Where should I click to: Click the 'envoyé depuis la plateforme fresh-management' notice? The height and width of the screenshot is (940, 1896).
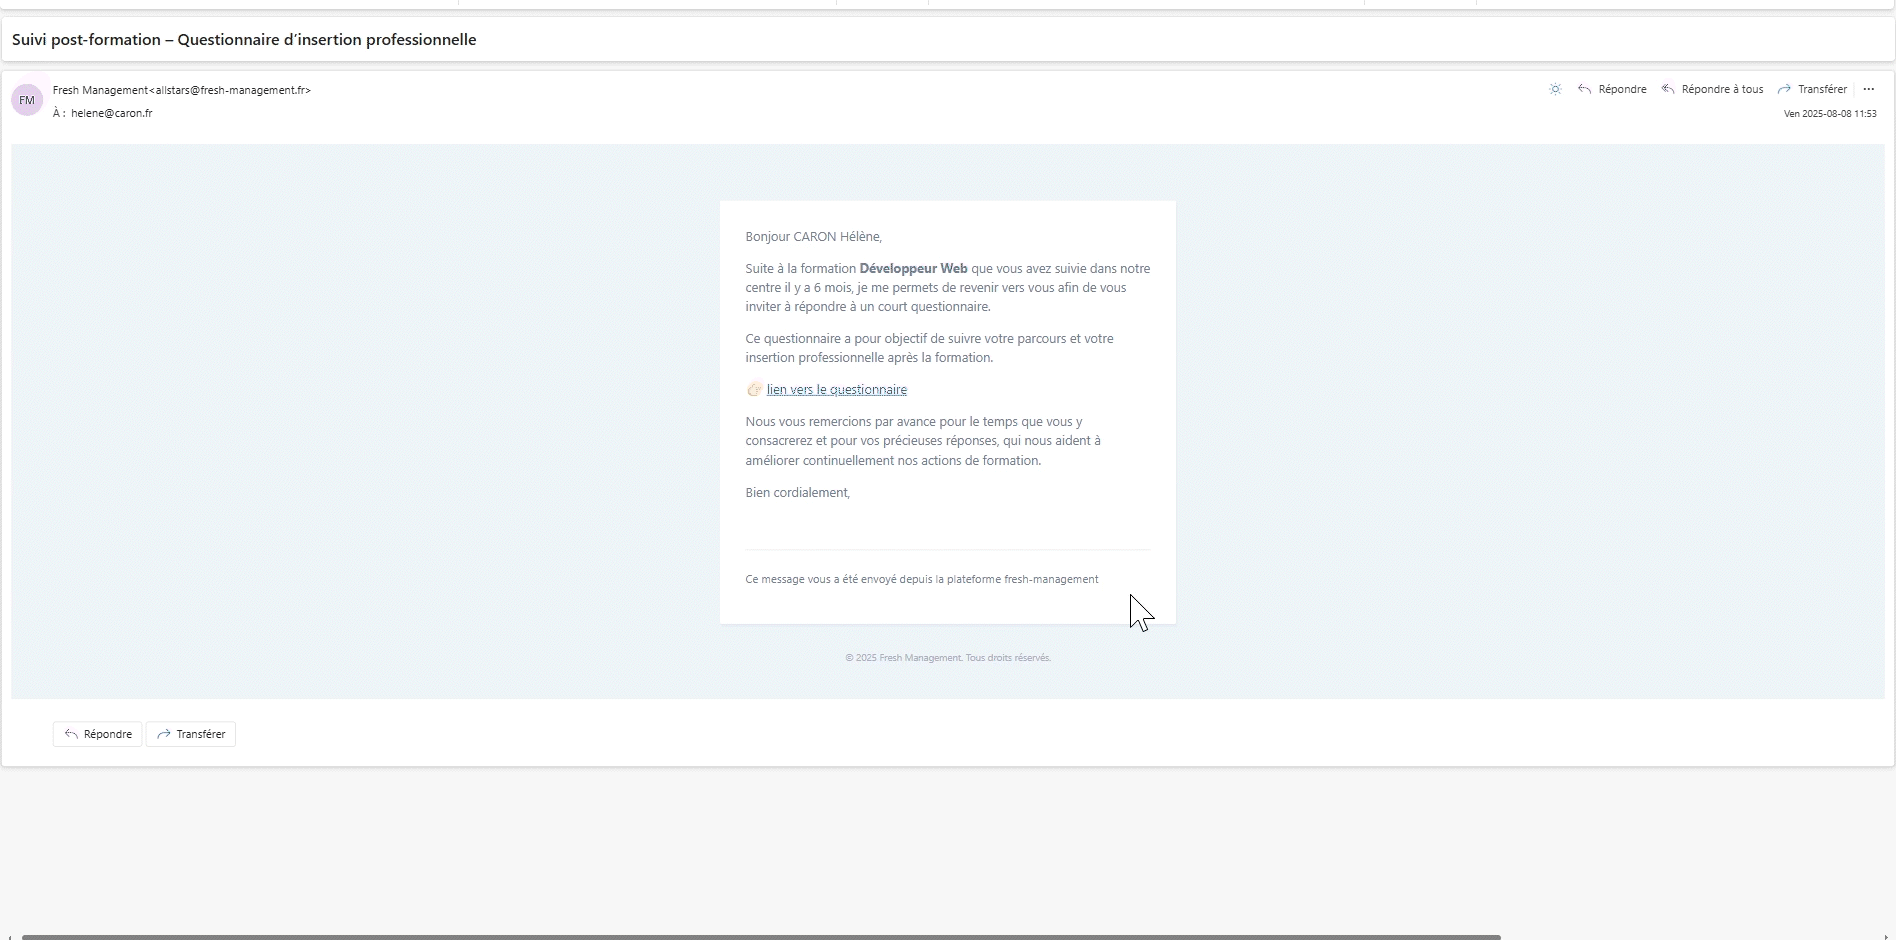point(921,579)
